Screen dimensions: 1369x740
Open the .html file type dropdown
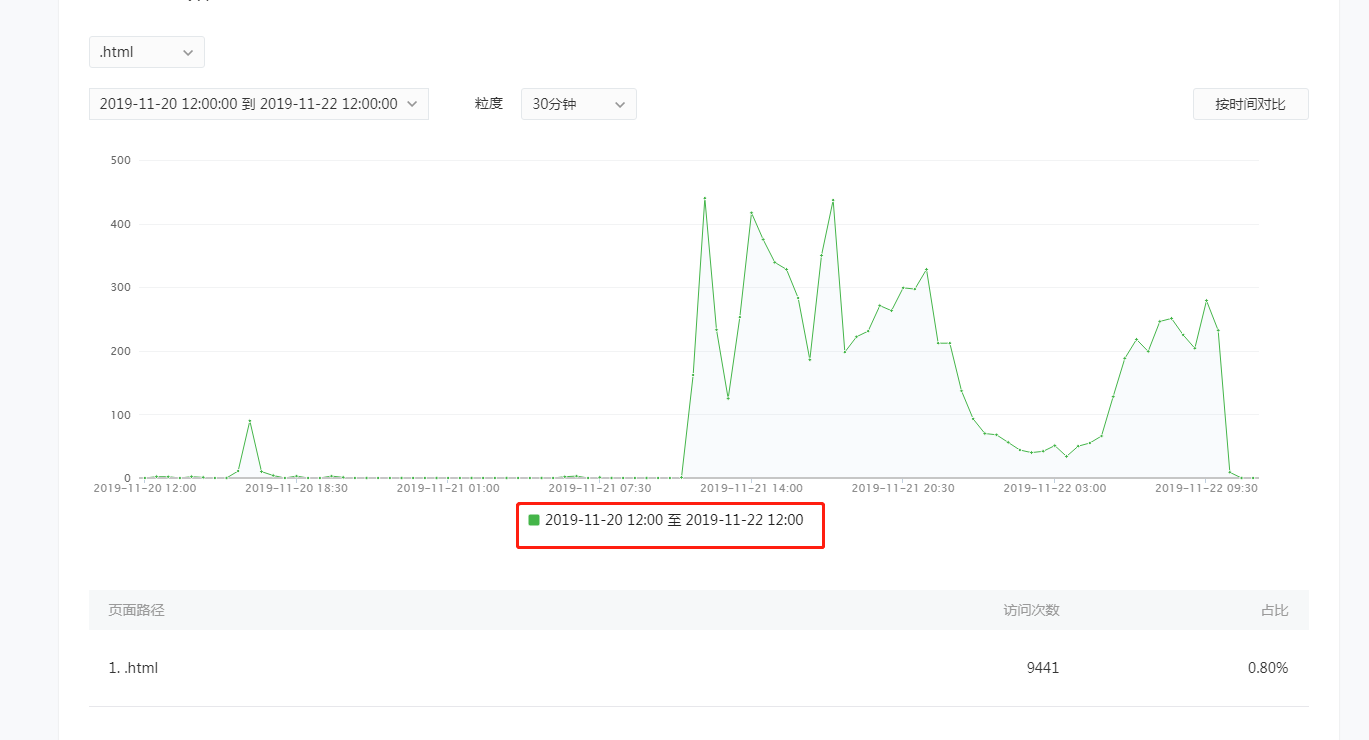pyautogui.click(x=147, y=52)
